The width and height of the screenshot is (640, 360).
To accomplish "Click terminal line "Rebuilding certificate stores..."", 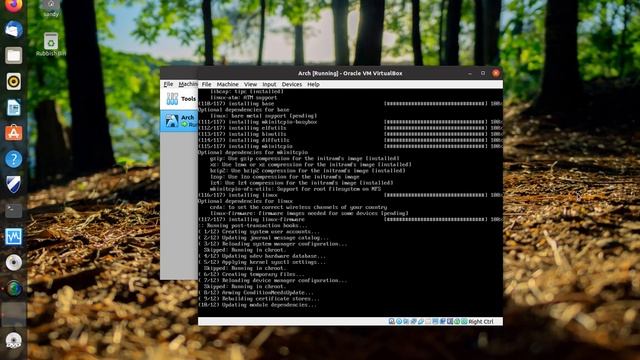I will 271,299.
